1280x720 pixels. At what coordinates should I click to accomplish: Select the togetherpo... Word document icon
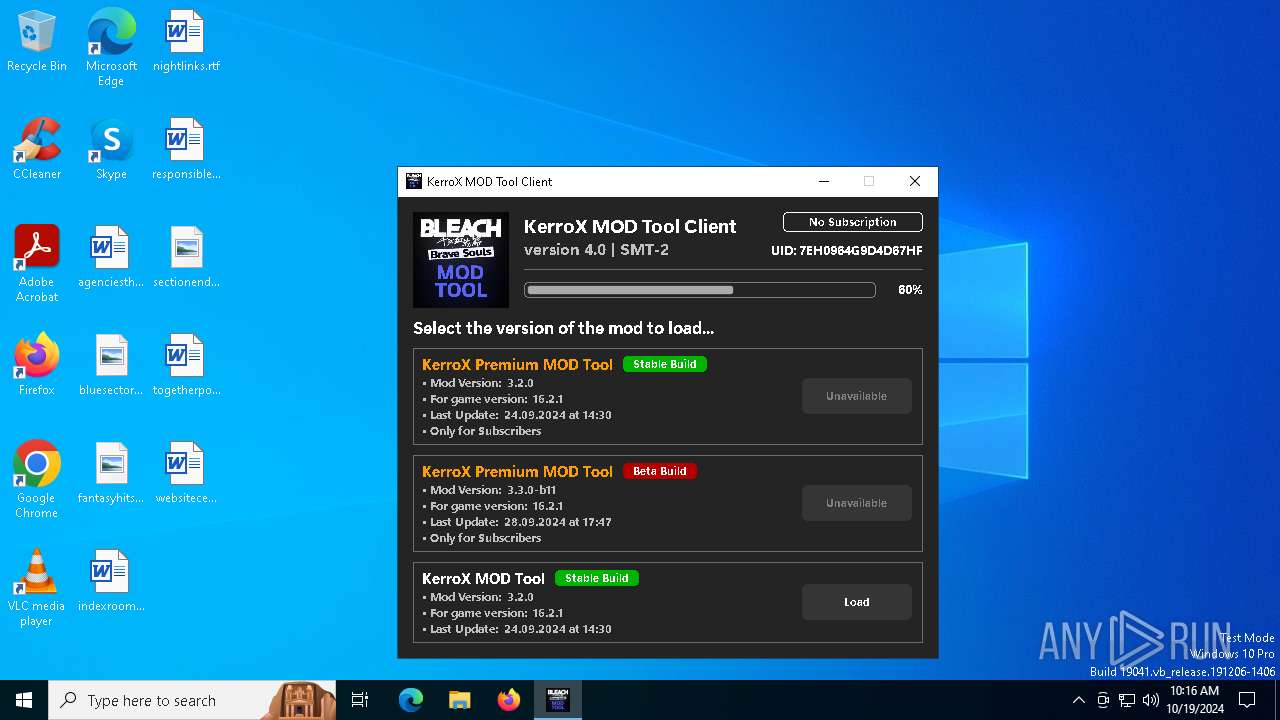pyautogui.click(x=186, y=366)
